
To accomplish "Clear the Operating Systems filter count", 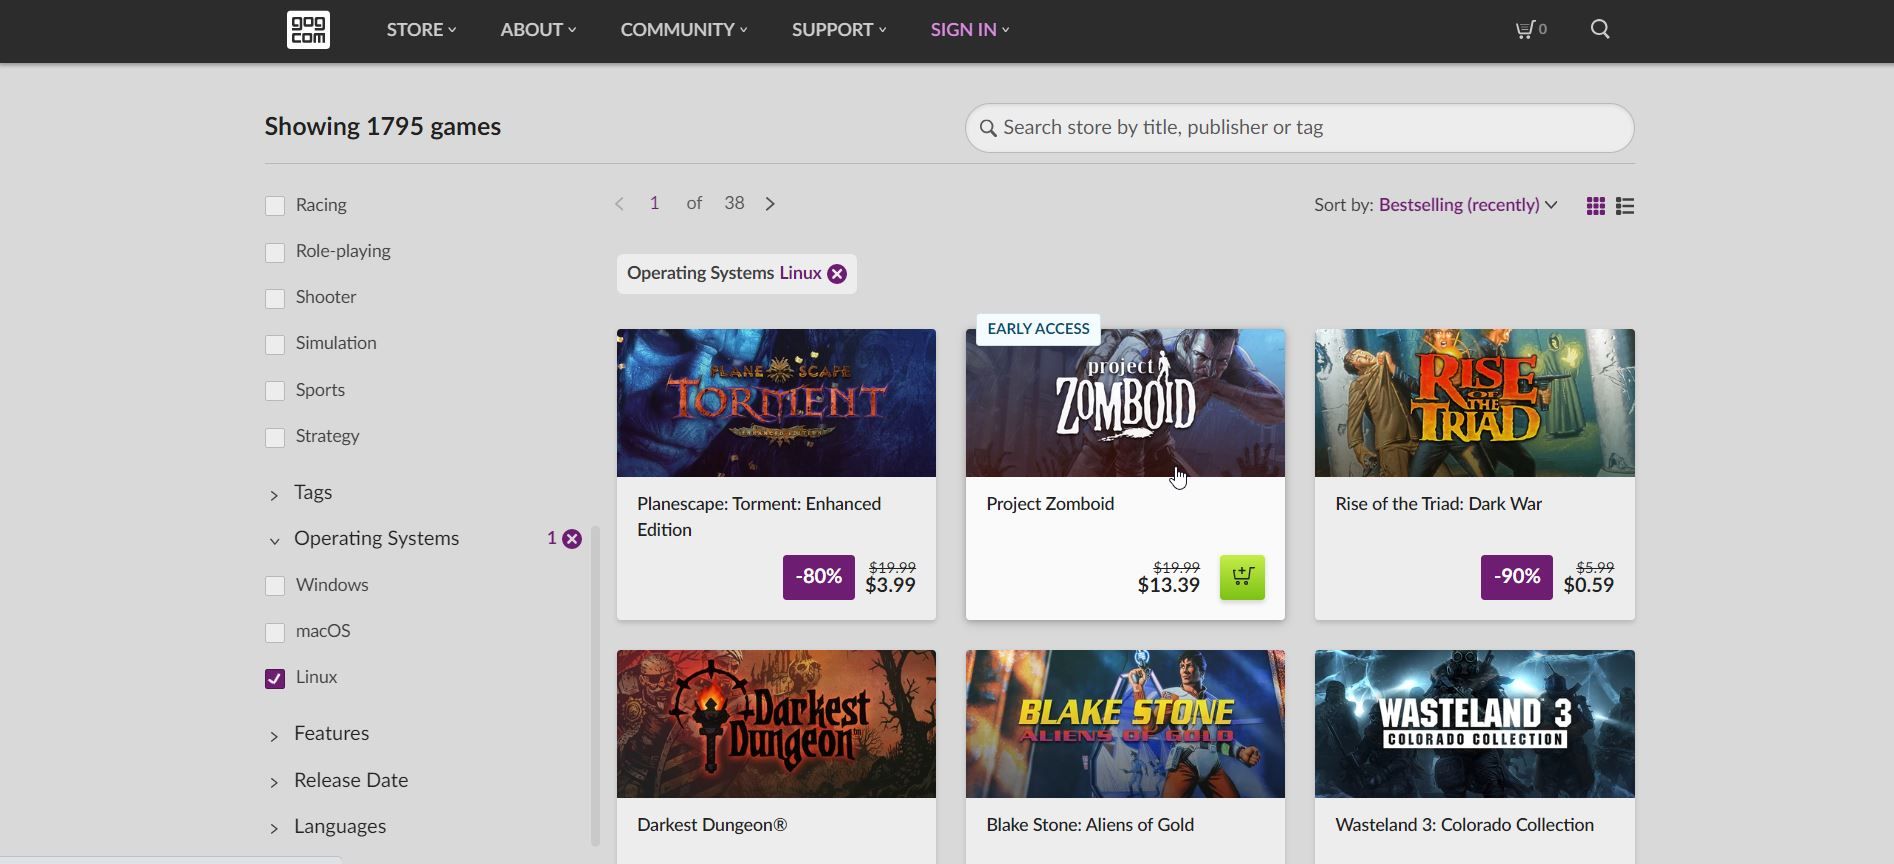I will [572, 539].
